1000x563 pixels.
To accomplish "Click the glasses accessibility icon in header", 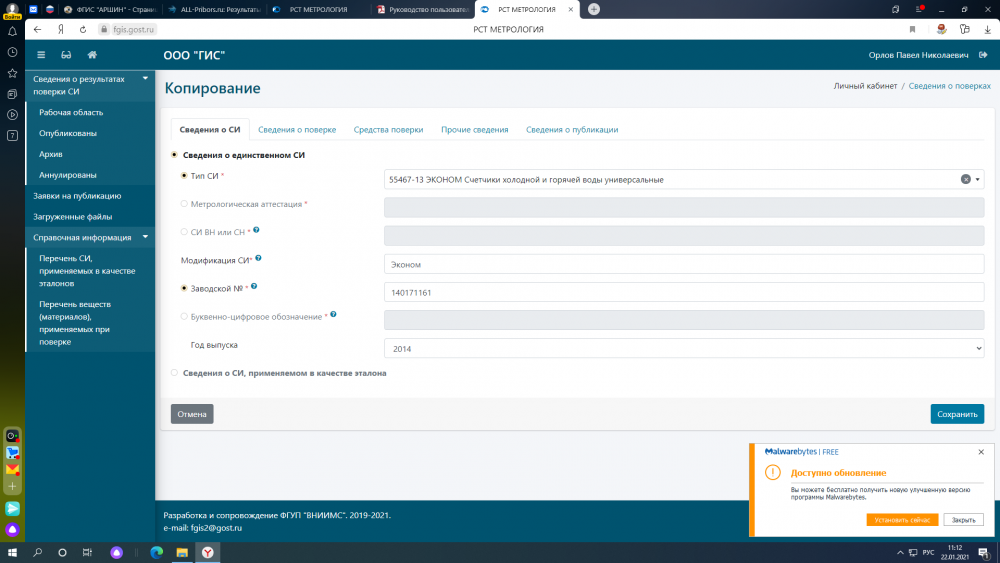I will pos(66,55).
